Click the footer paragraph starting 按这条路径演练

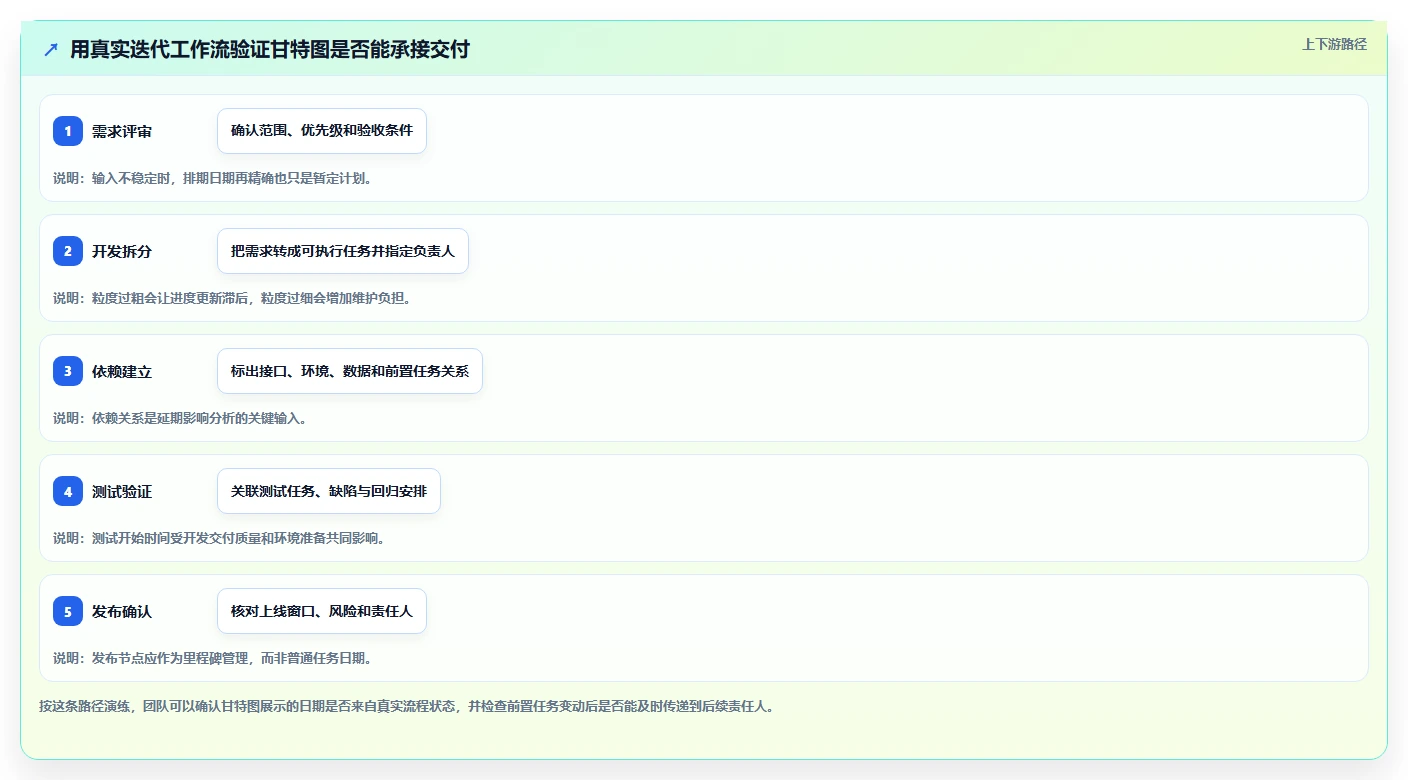pyautogui.click(x=407, y=706)
